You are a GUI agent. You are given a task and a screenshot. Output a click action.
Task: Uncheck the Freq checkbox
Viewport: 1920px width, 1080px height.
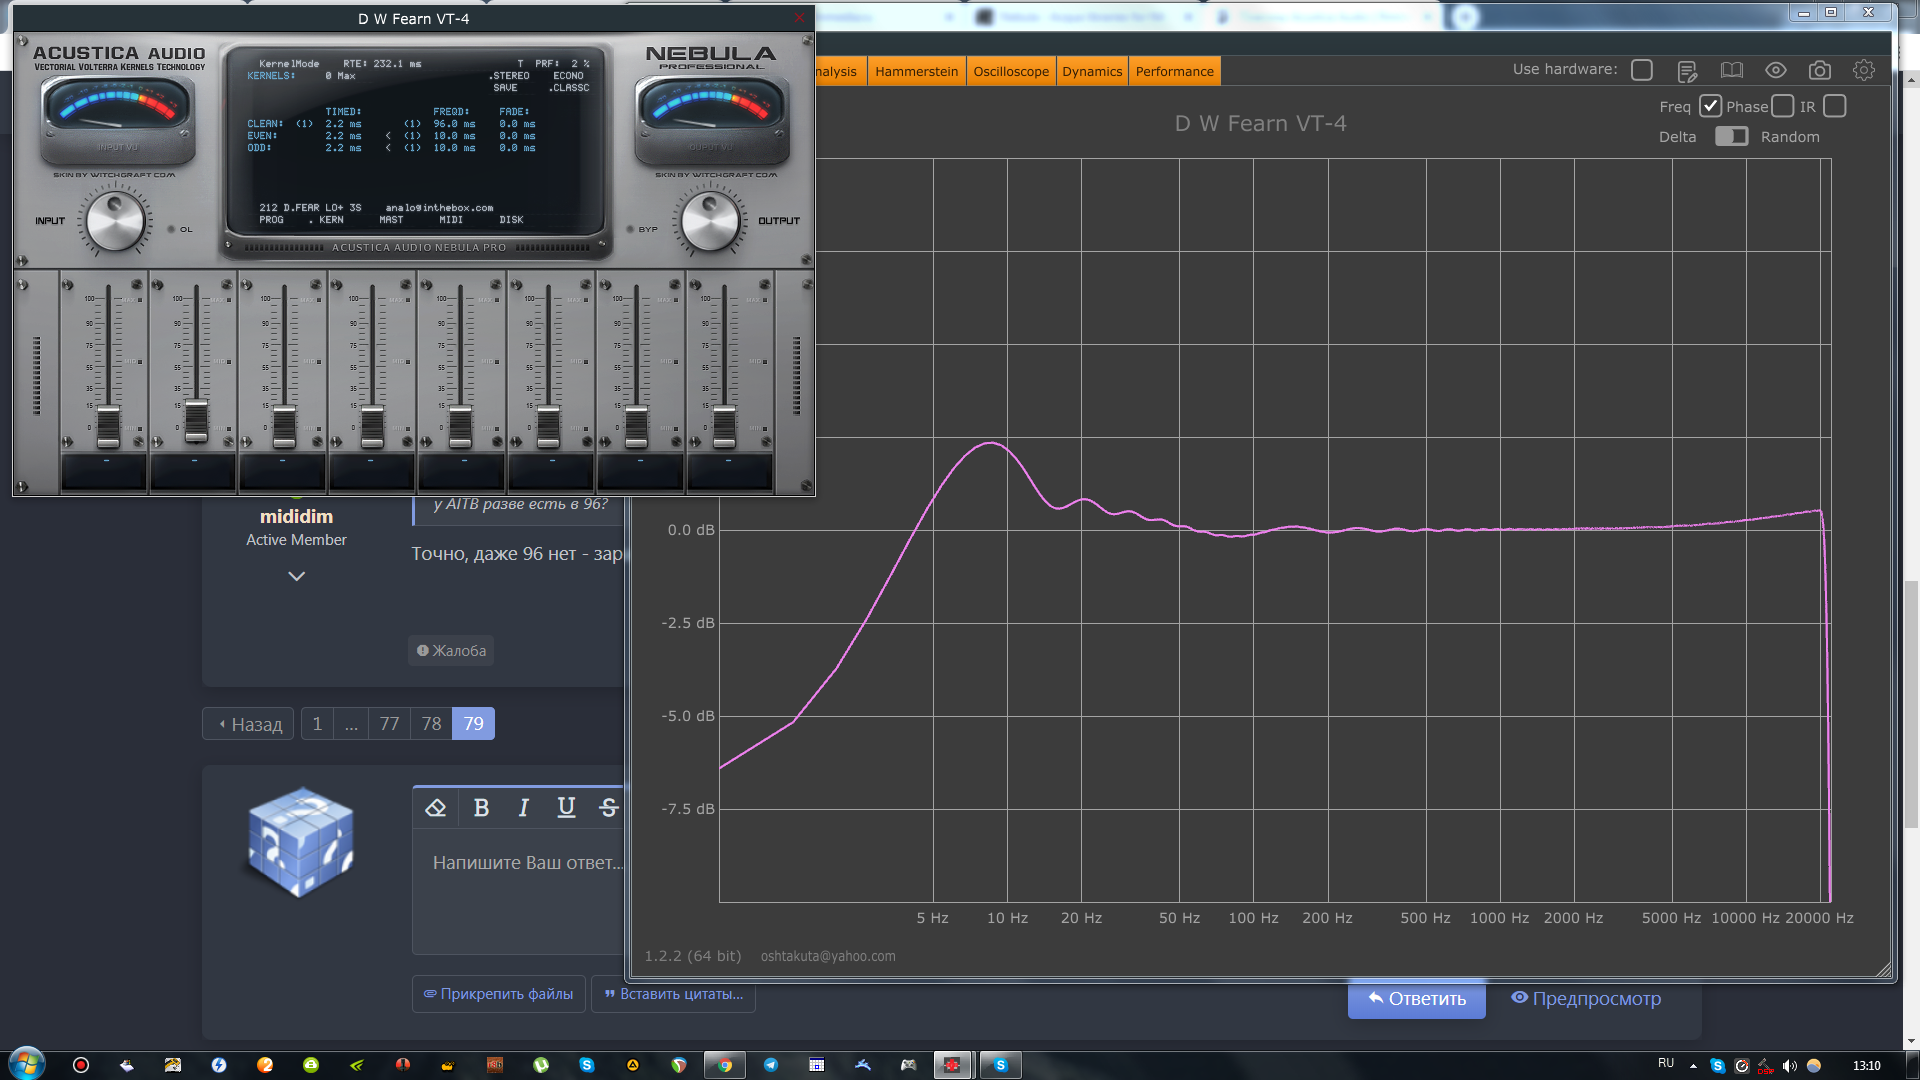tap(1711, 106)
